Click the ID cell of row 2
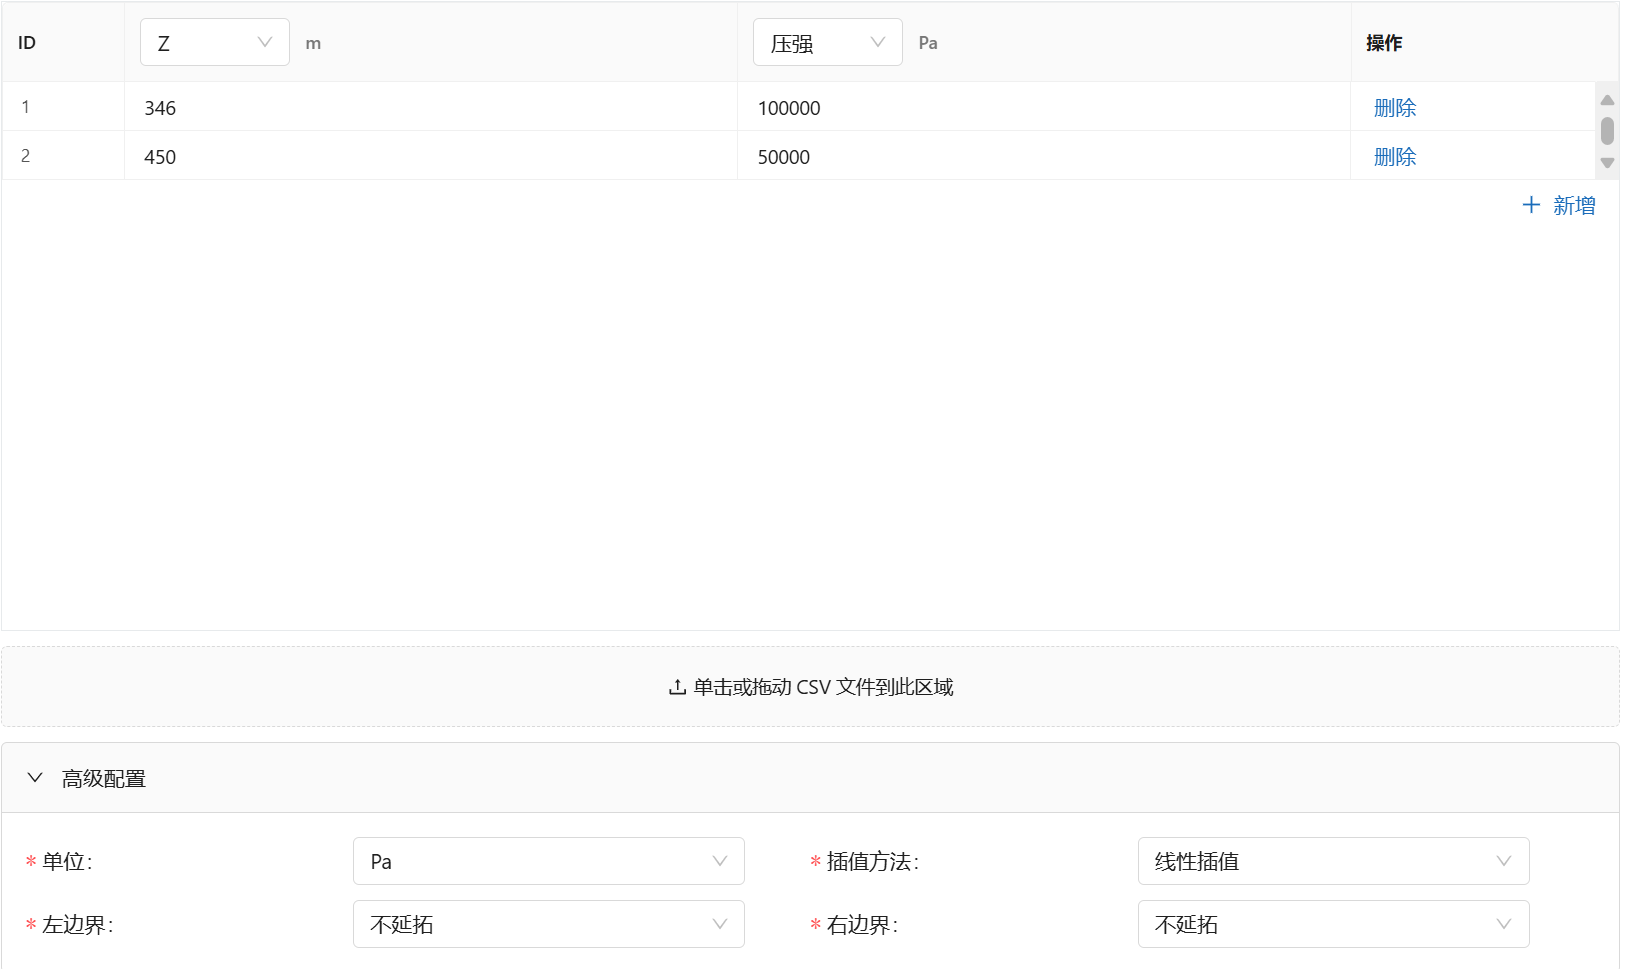Viewport: 1638px width, 969px height. point(63,156)
